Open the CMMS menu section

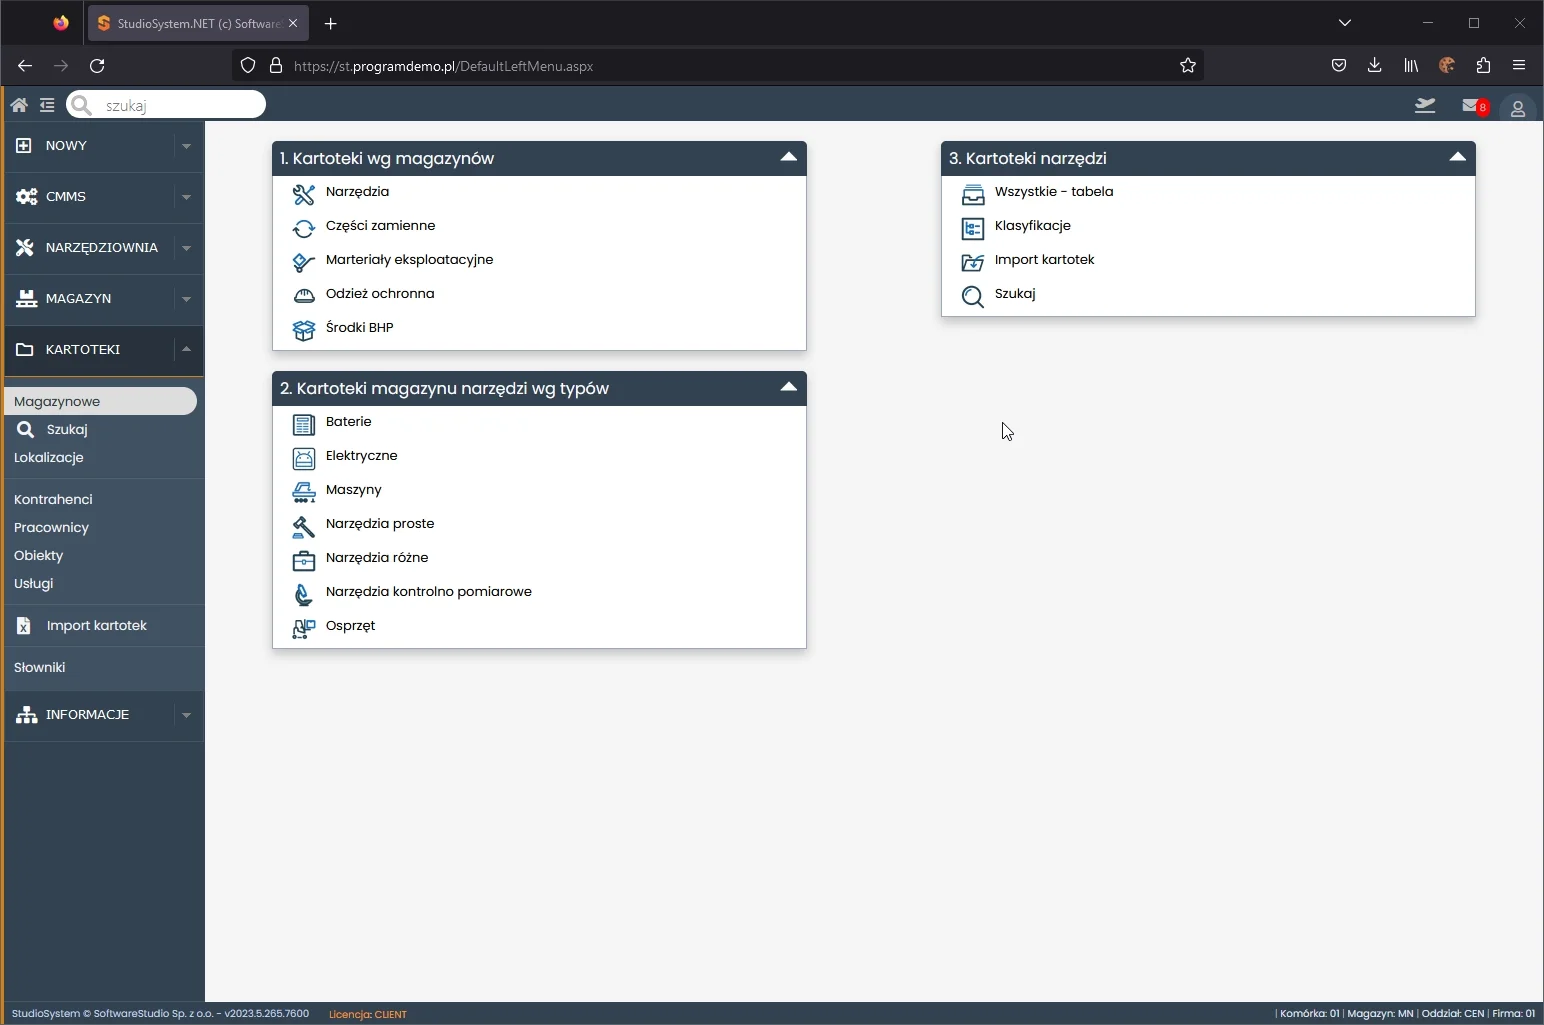pyautogui.click(x=66, y=197)
